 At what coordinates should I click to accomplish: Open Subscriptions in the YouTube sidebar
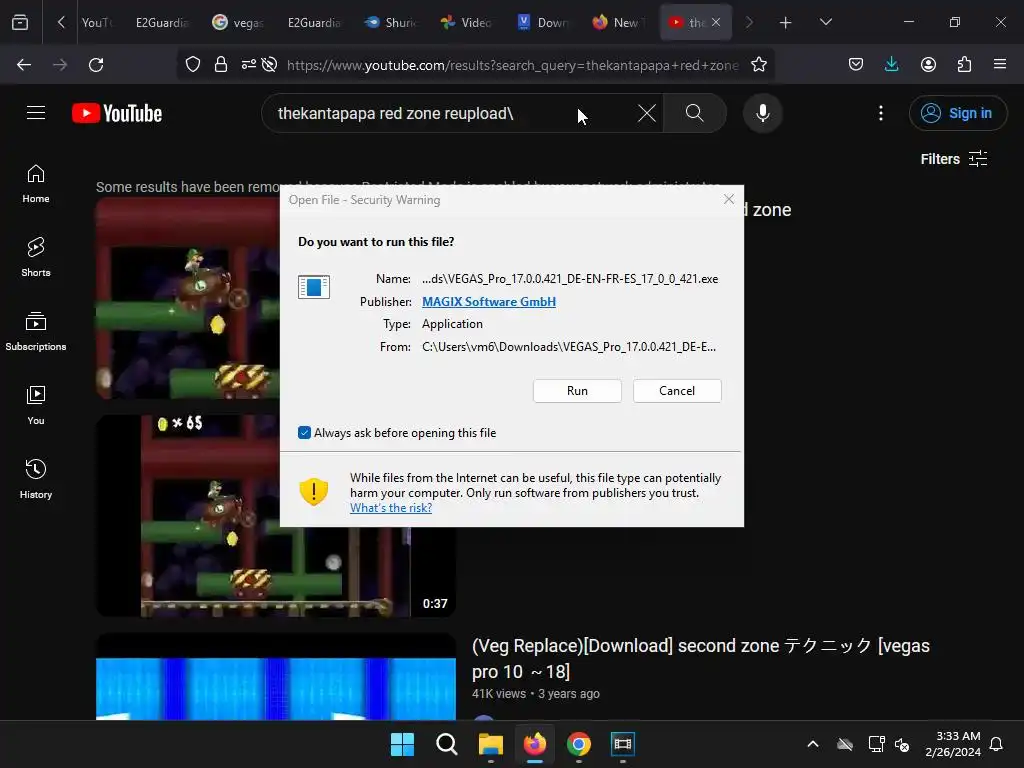pos(36,332)
